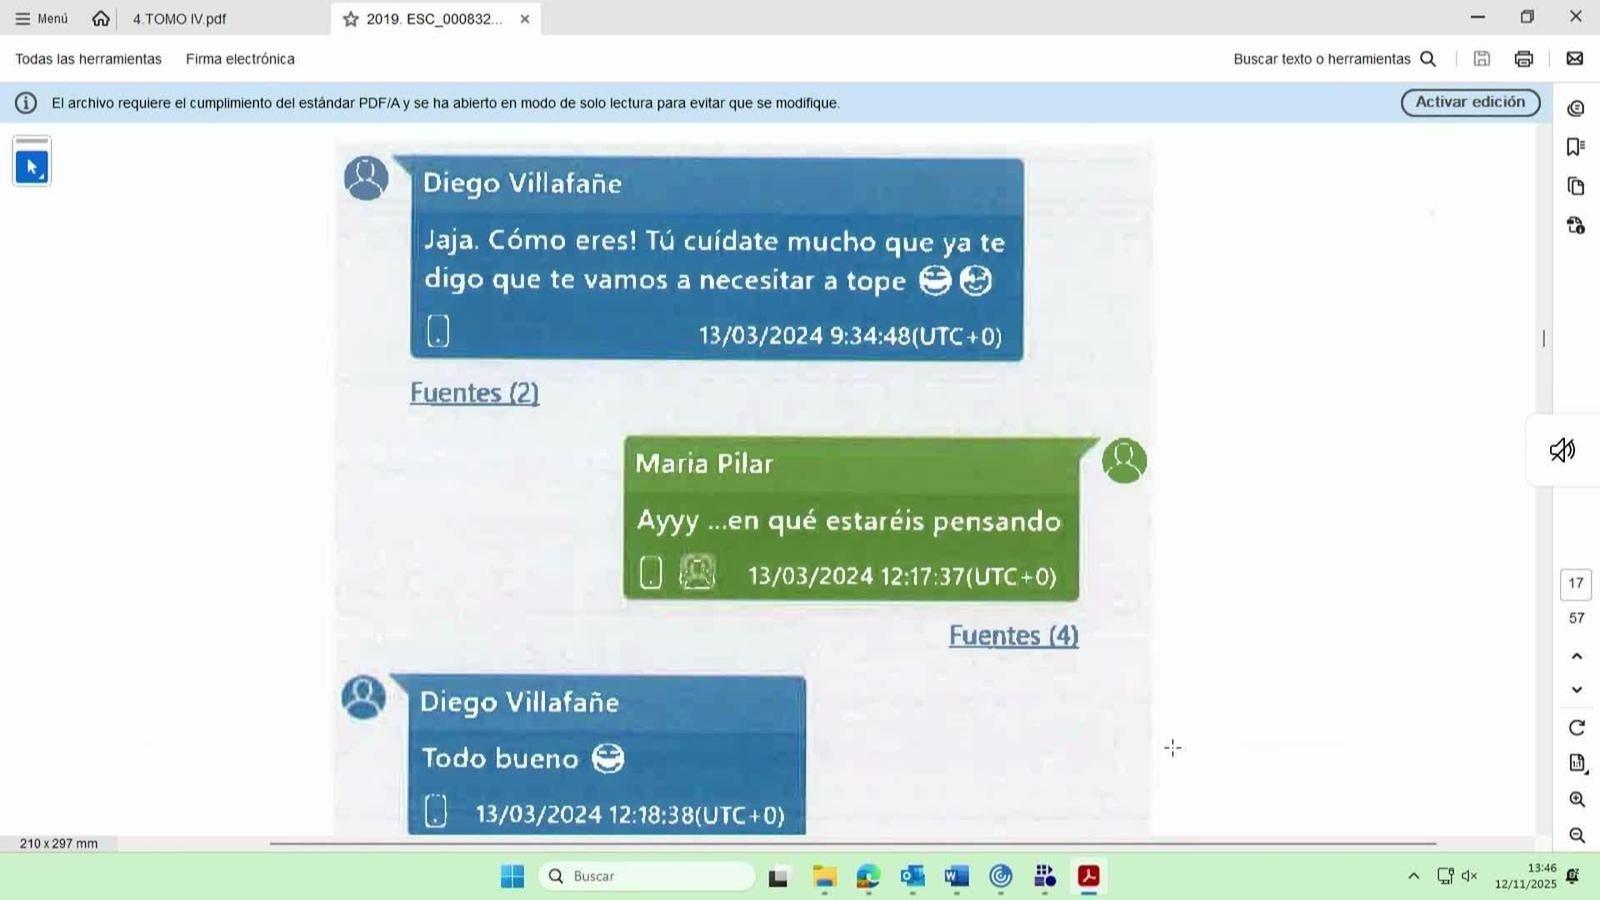This screenshot has width=1600, height=900.
Task: Click the Activar edición button
Action: pos(1469,102)
